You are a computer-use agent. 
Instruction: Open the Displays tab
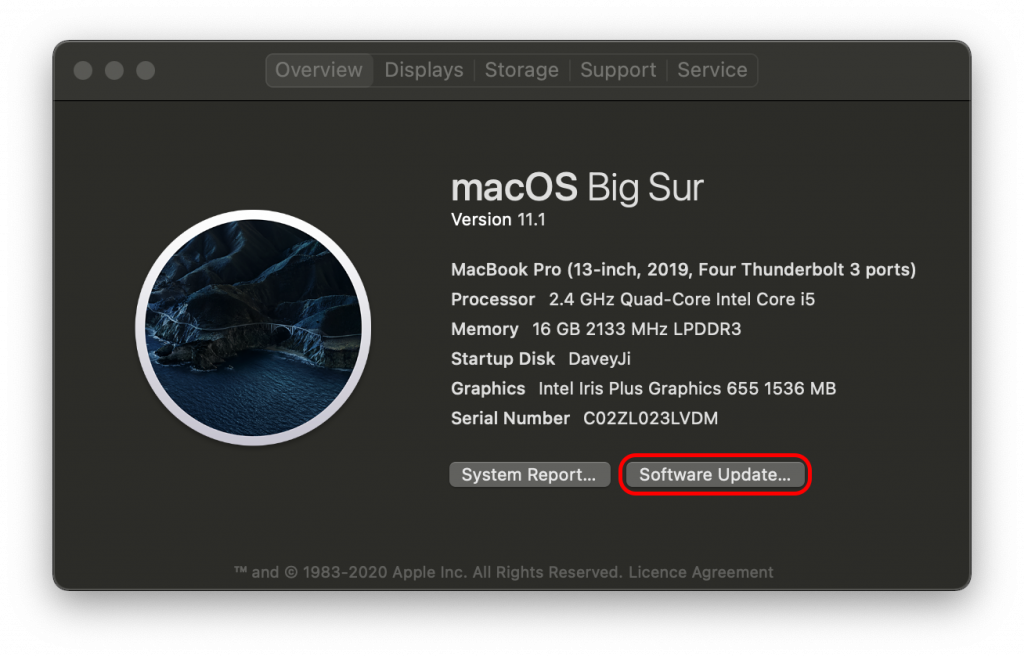click(x=424, y=70)
